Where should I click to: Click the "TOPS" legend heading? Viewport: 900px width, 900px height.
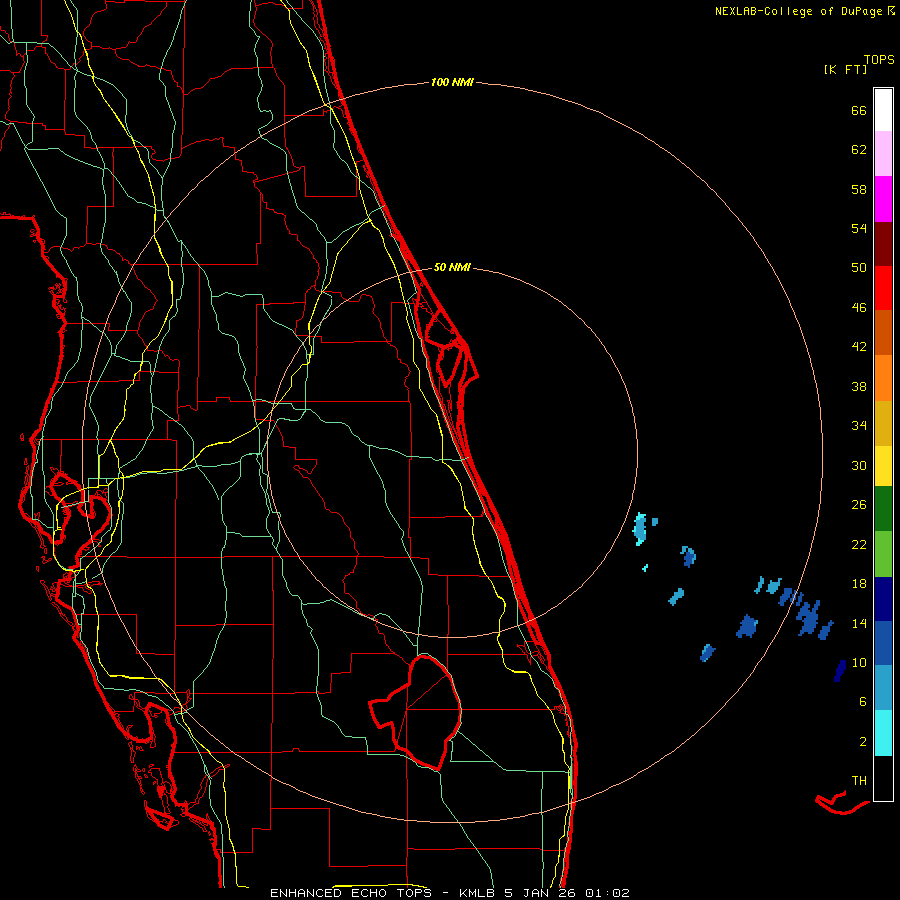coord(879,60)
